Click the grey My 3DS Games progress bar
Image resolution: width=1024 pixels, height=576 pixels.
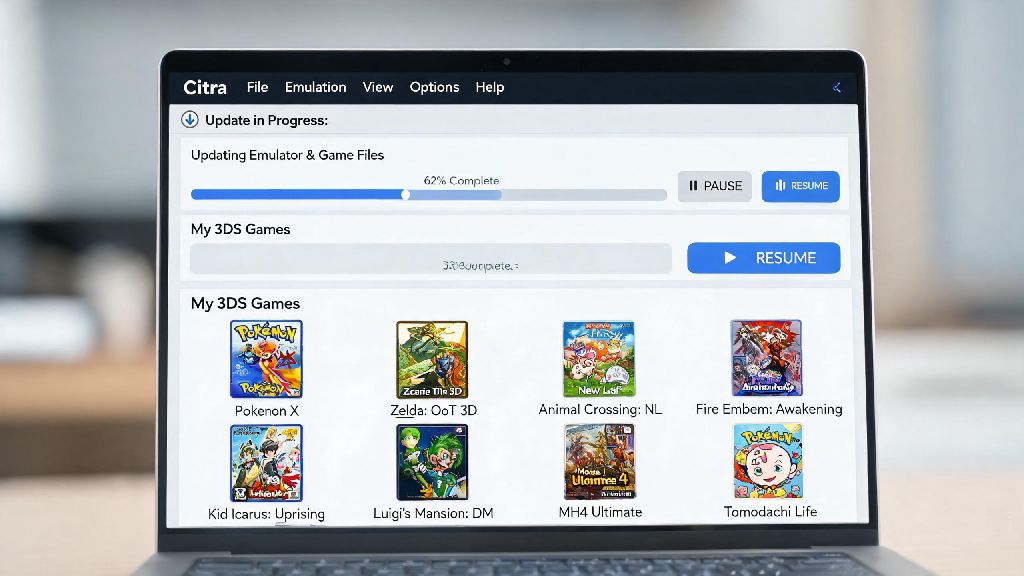pos(431,259)
